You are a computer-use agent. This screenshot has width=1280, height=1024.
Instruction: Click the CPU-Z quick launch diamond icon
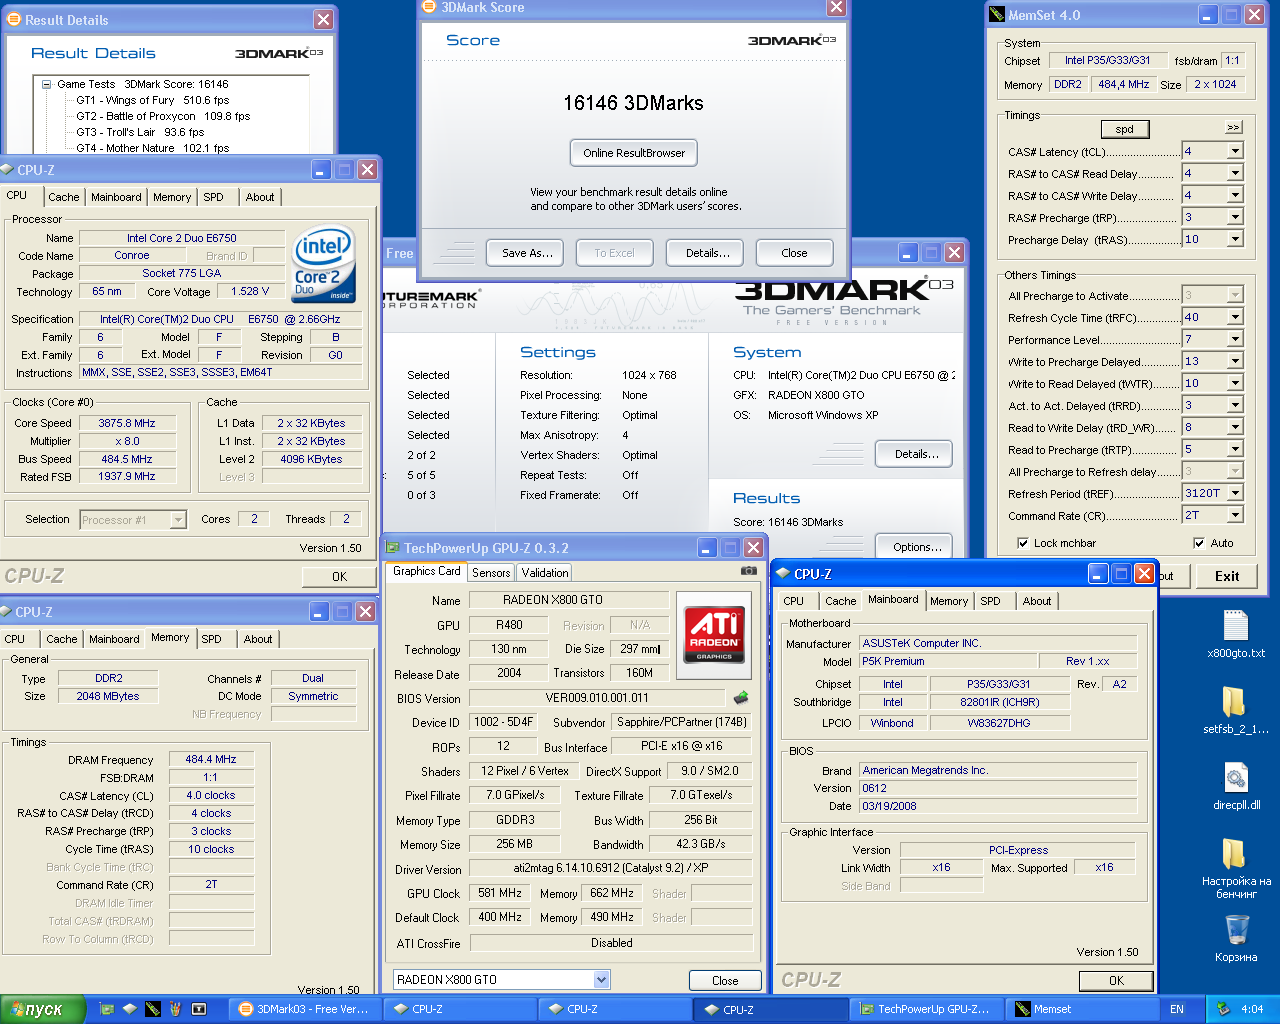point(130,1009)
